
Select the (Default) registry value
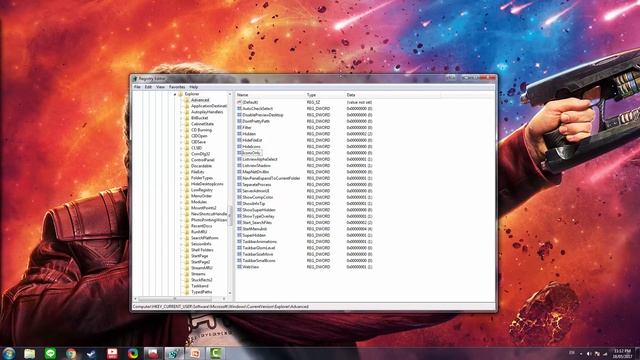pos(250,102)
